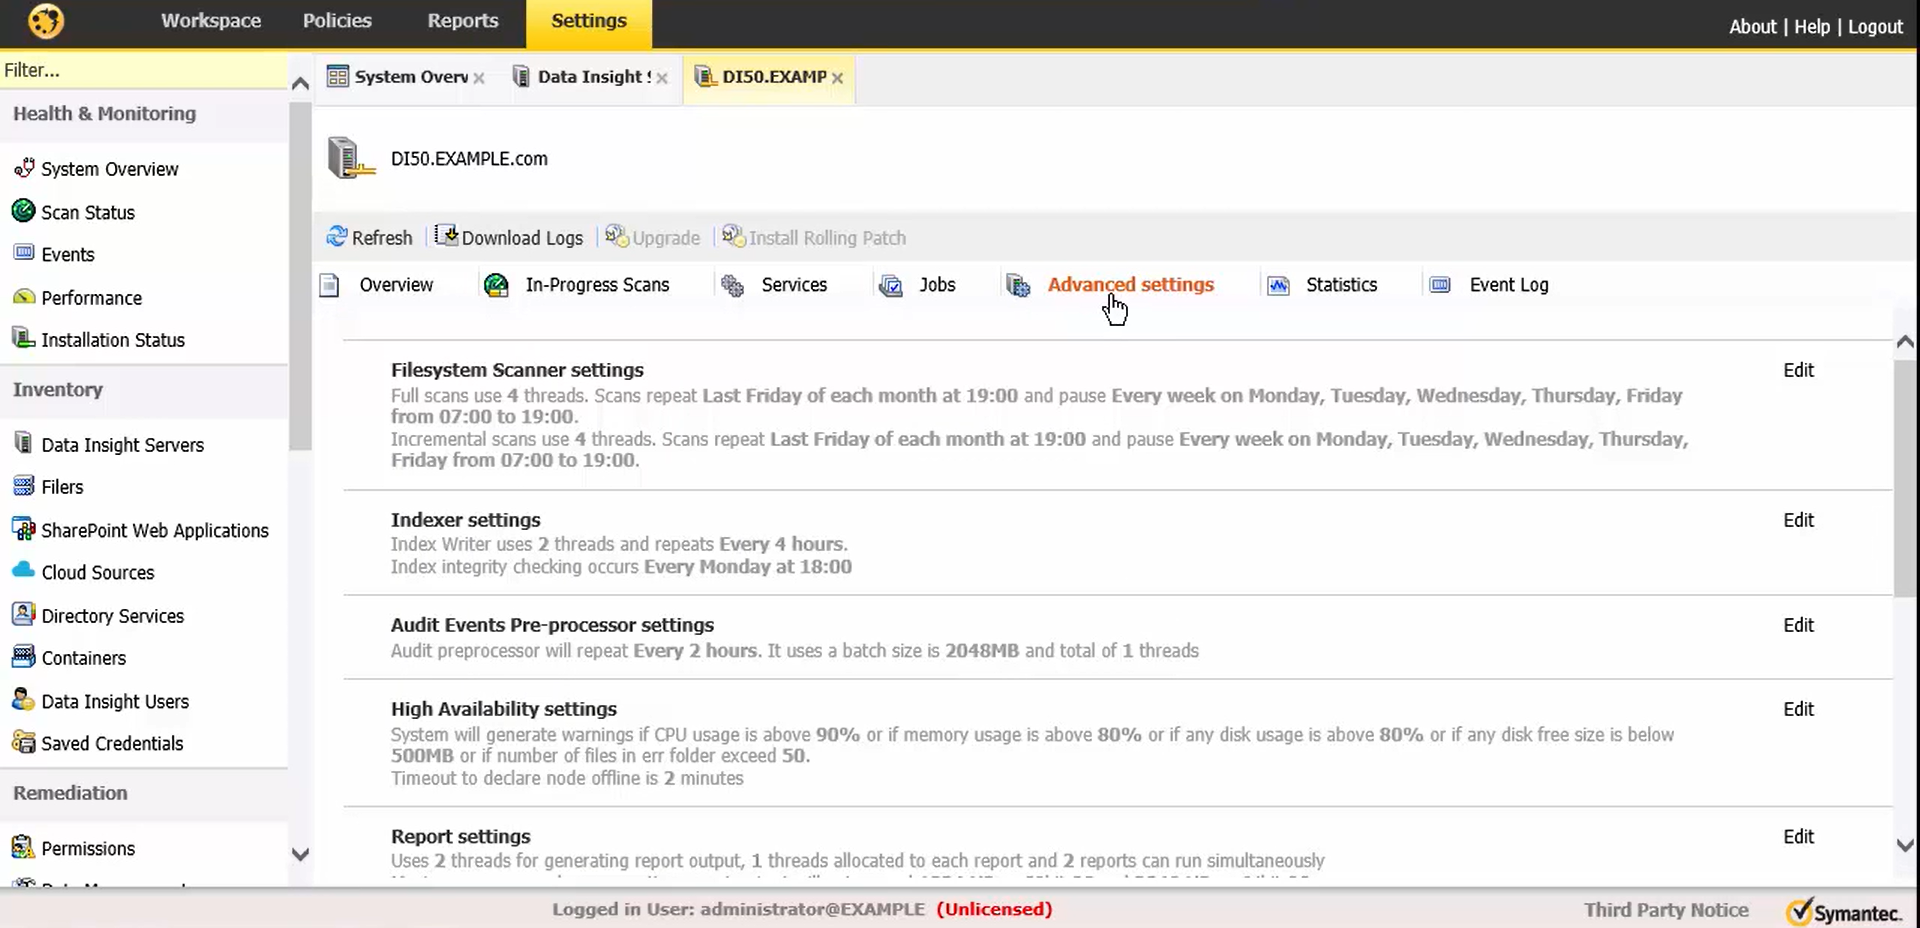Click the Scan Status icon
The height and width of the screenshot is (928, 1920).
tap(24, 211)
